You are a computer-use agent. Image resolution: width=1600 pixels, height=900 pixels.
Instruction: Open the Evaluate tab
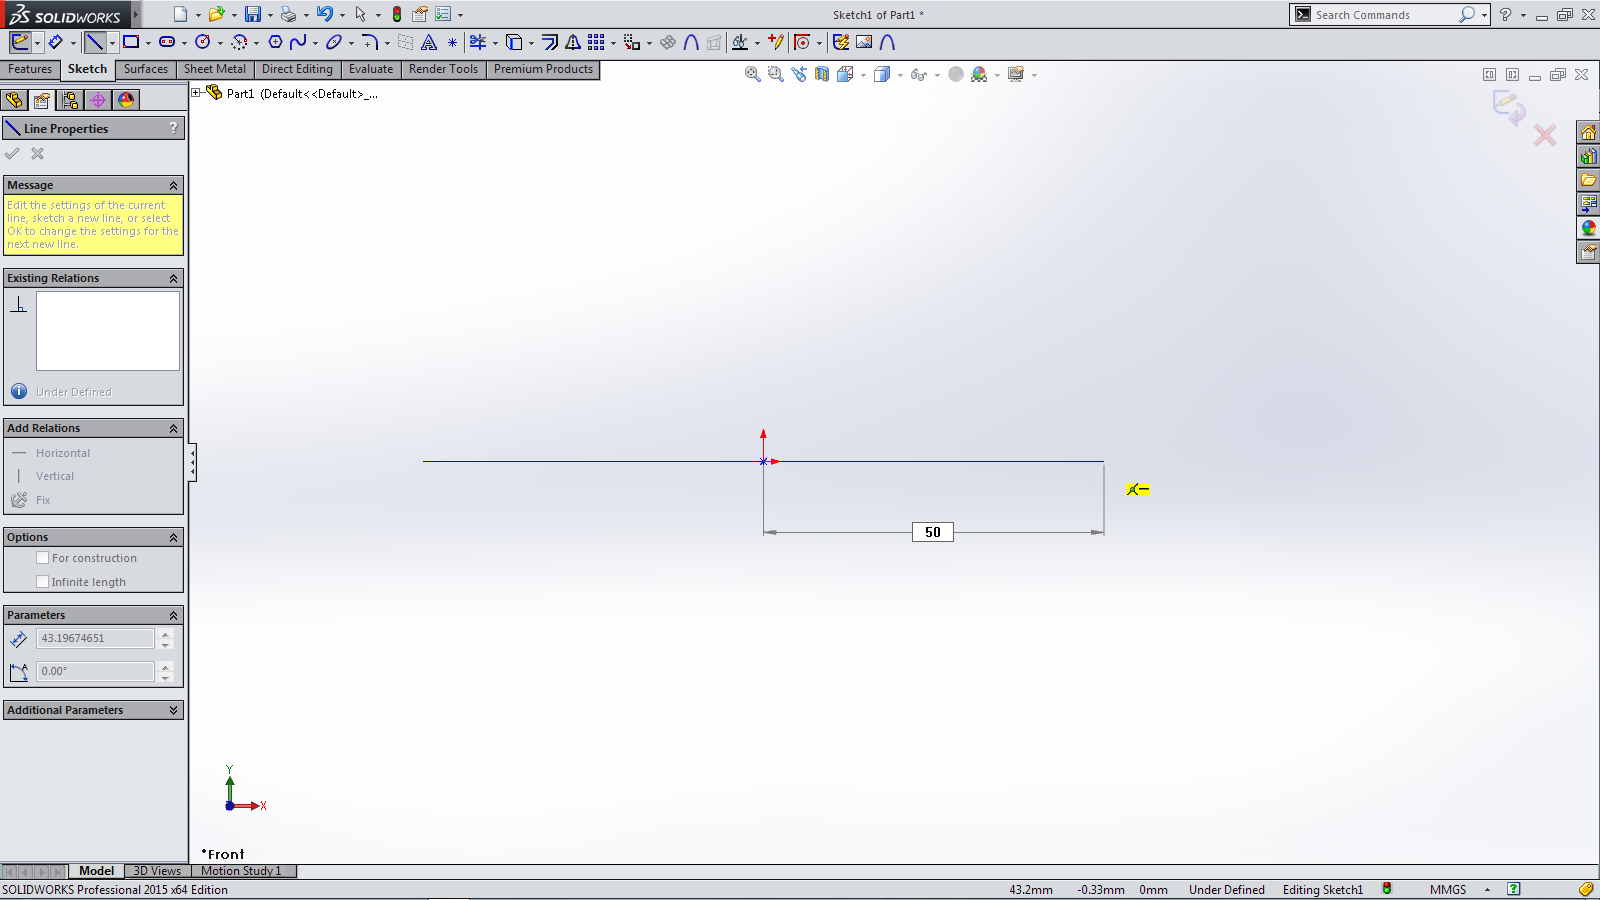pos(370,69)
